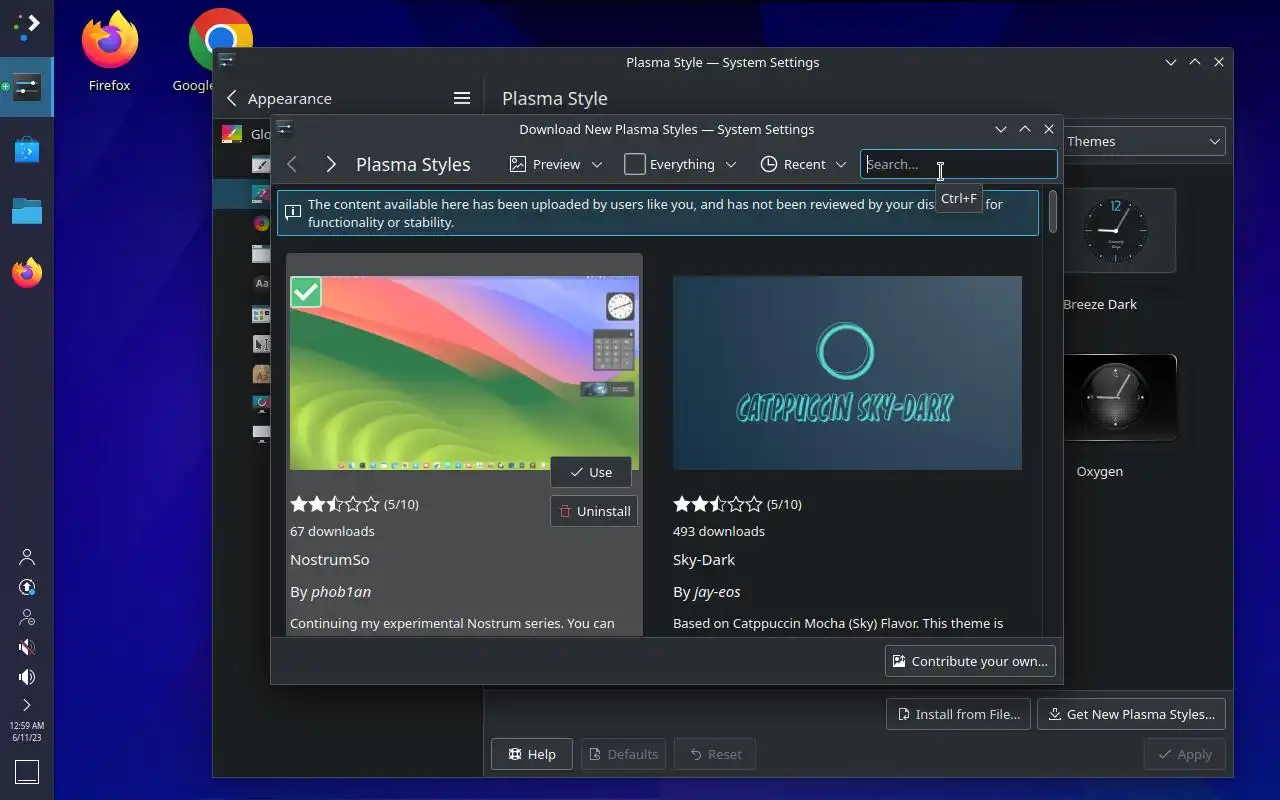This screenshot has height=800, width=1280.
Task: Open the system updates tray icon
Action: [x=27, y=587]
